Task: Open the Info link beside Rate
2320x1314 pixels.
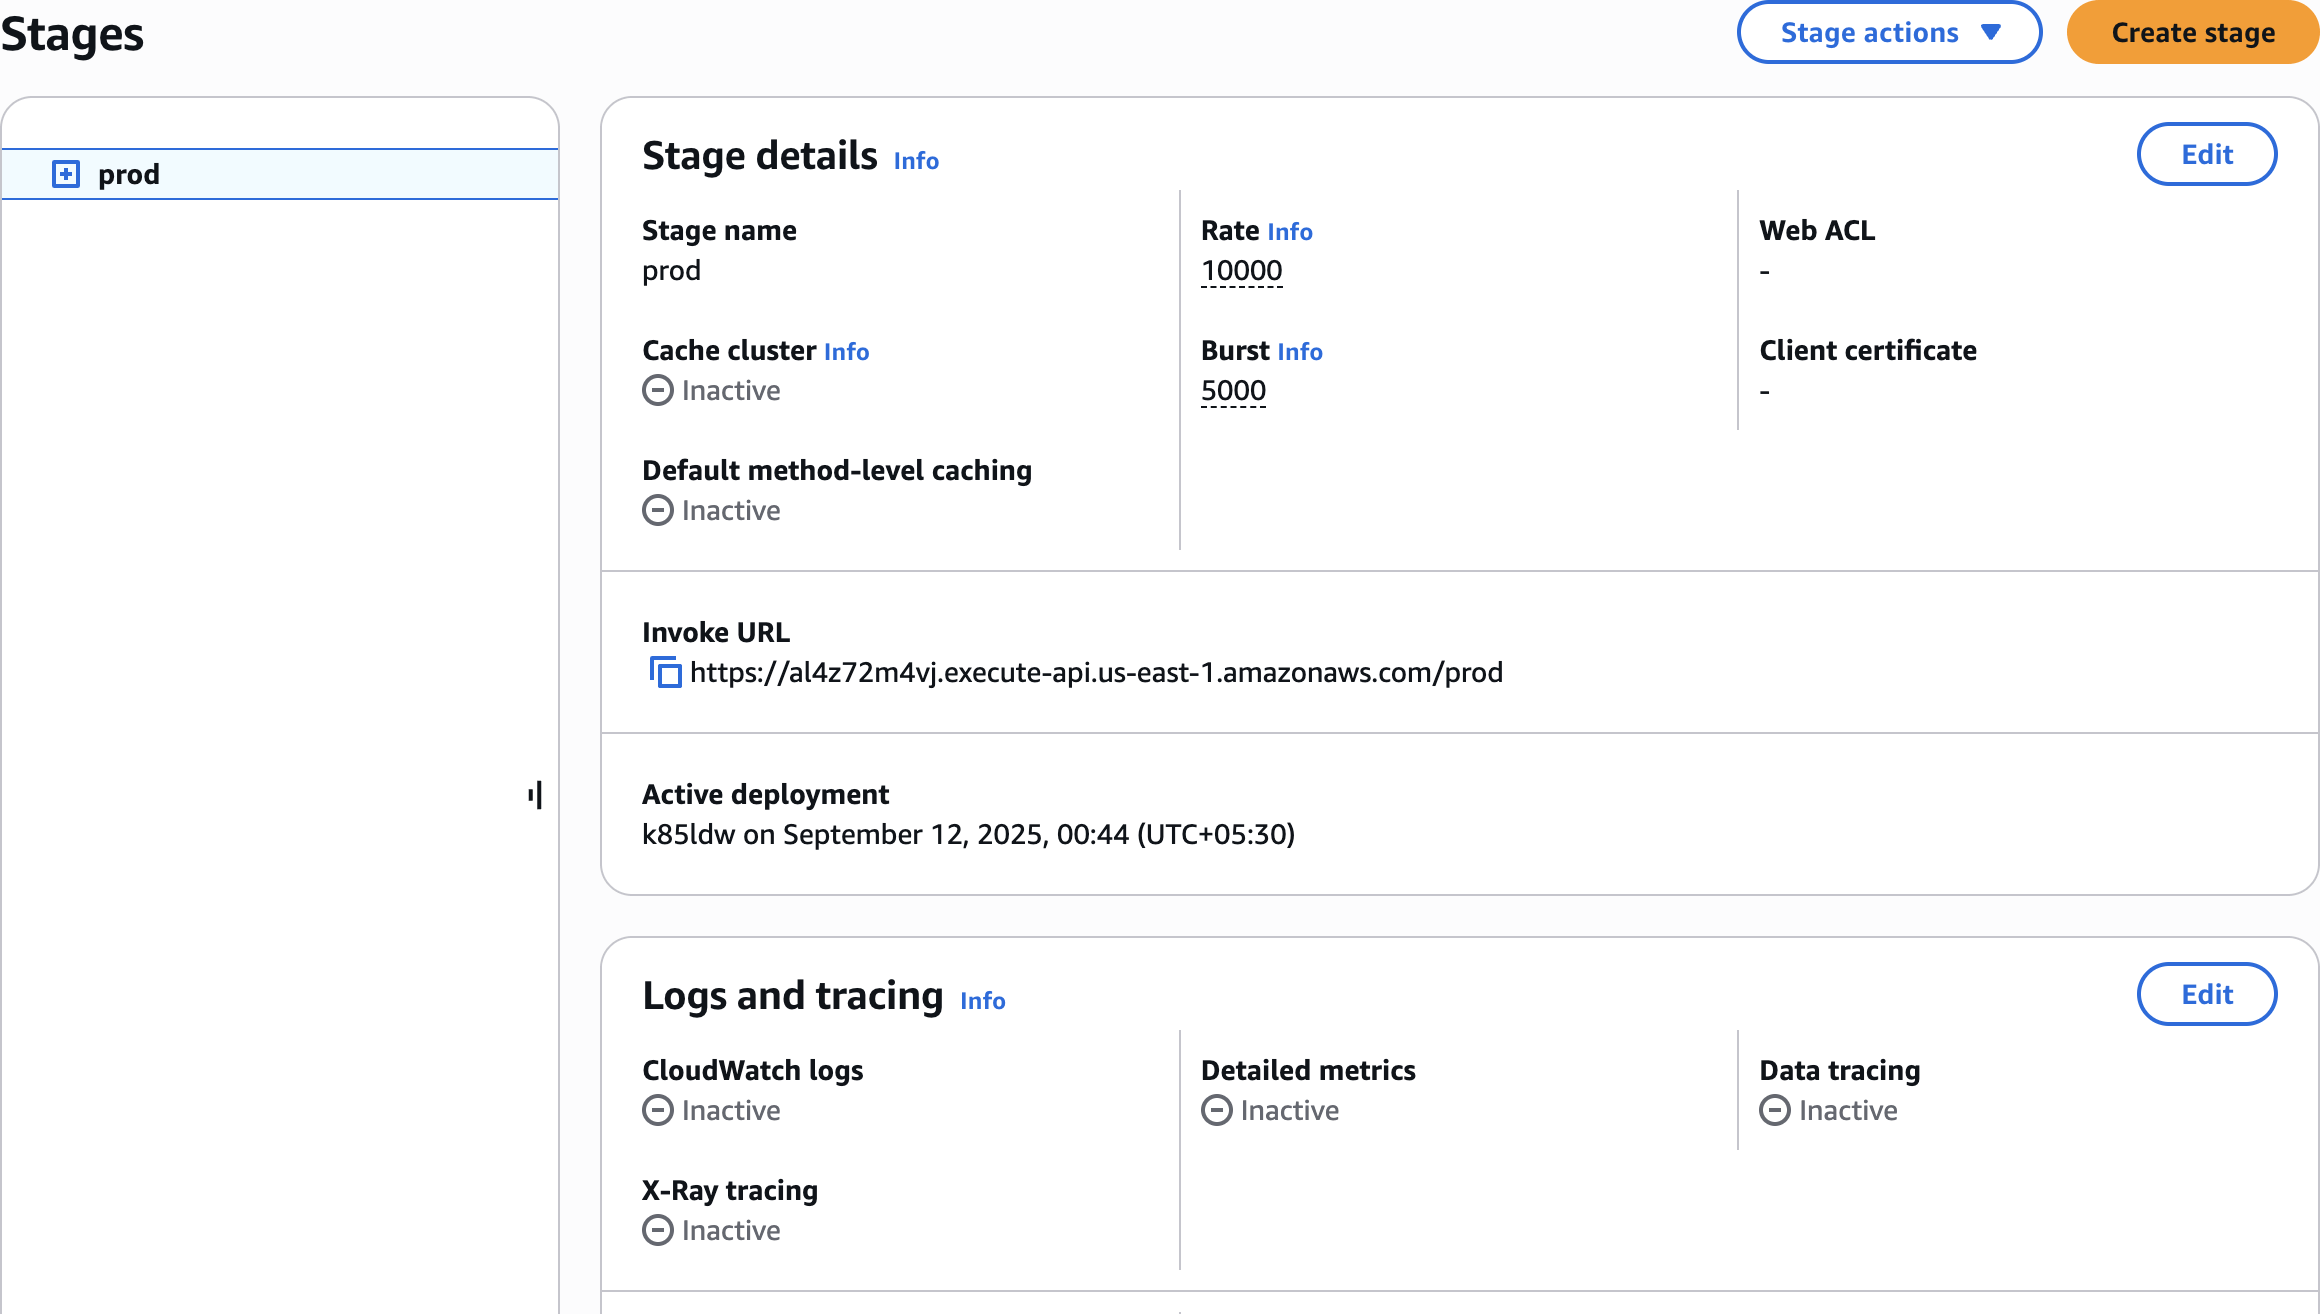Action: [x=1289, y=232]
